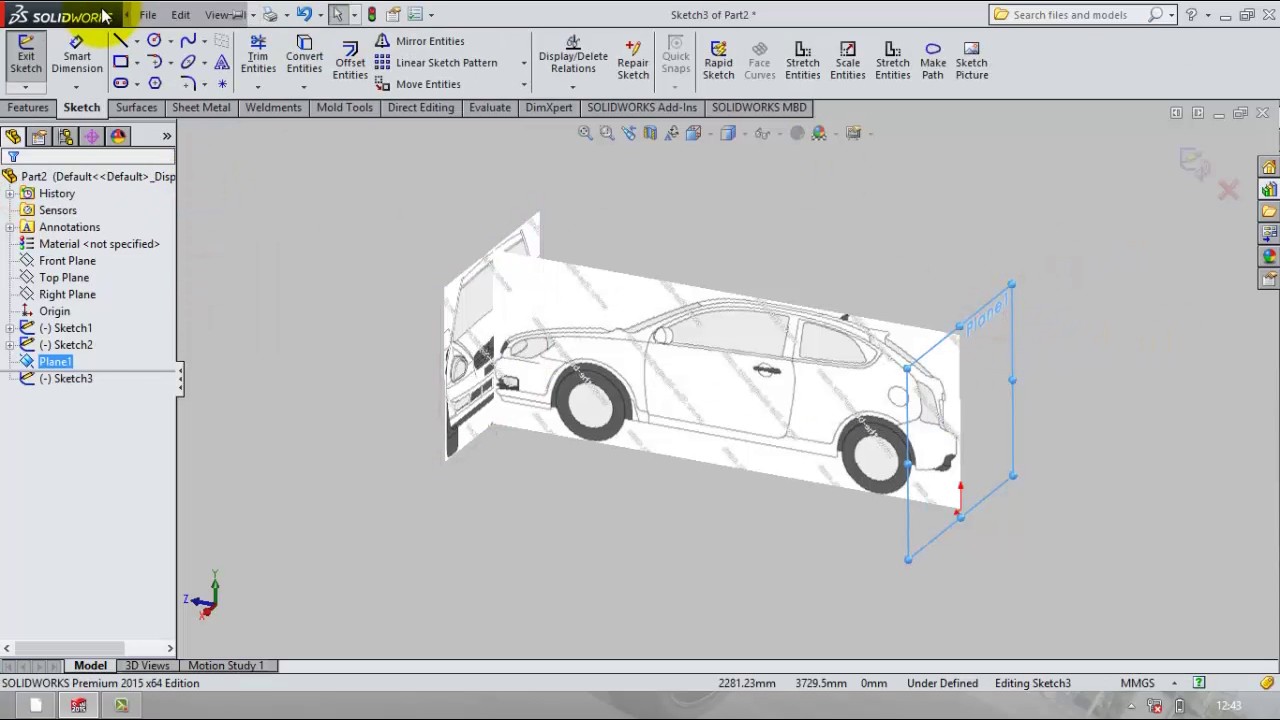This screenshot has height=720, width=1280.
Task: Toggle Hide/Show Items glasses icon
Action: (762, 132)
